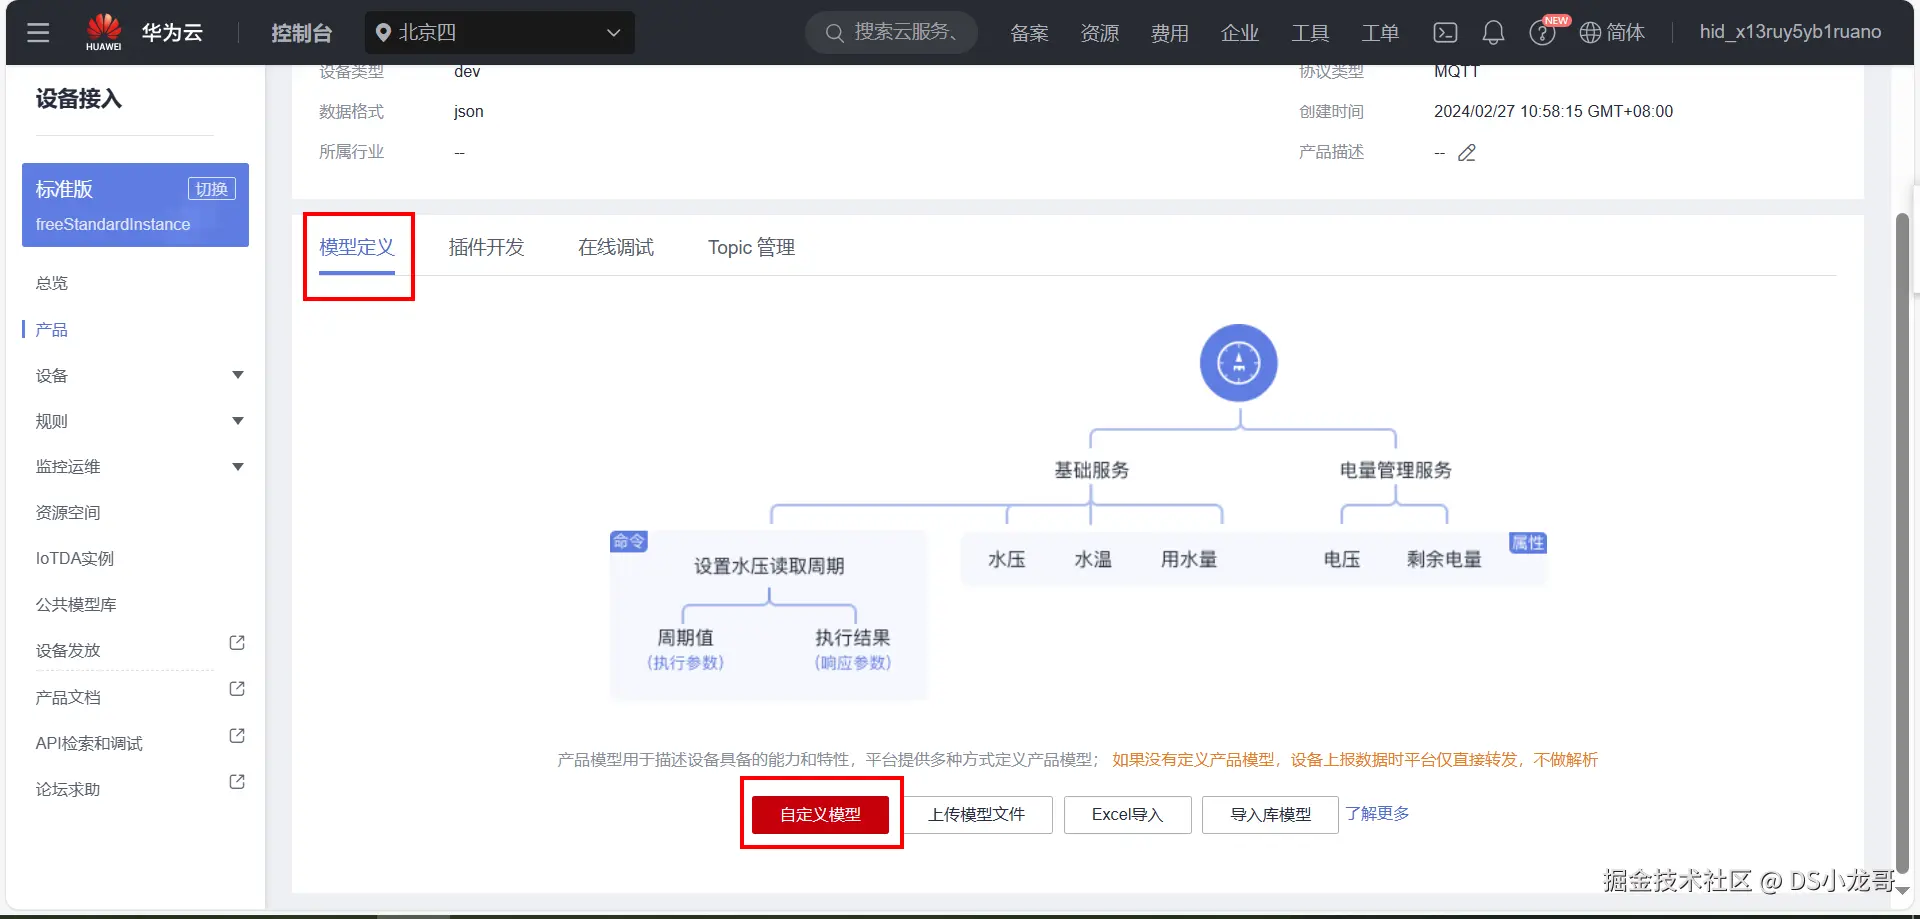Image resolution: width=1920 pixels, height=919 pixels.
Task: Click the 执行结果 parameter label
Action: pos(852,638)
